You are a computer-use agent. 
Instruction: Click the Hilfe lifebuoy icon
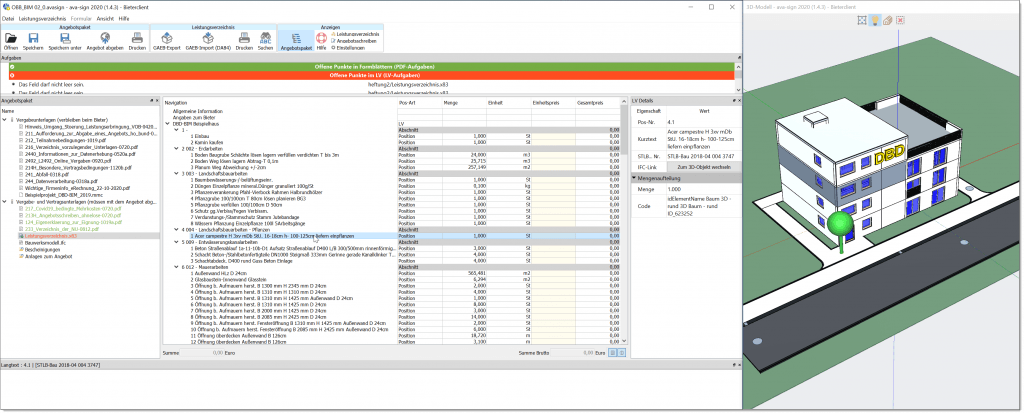(321, 39)
